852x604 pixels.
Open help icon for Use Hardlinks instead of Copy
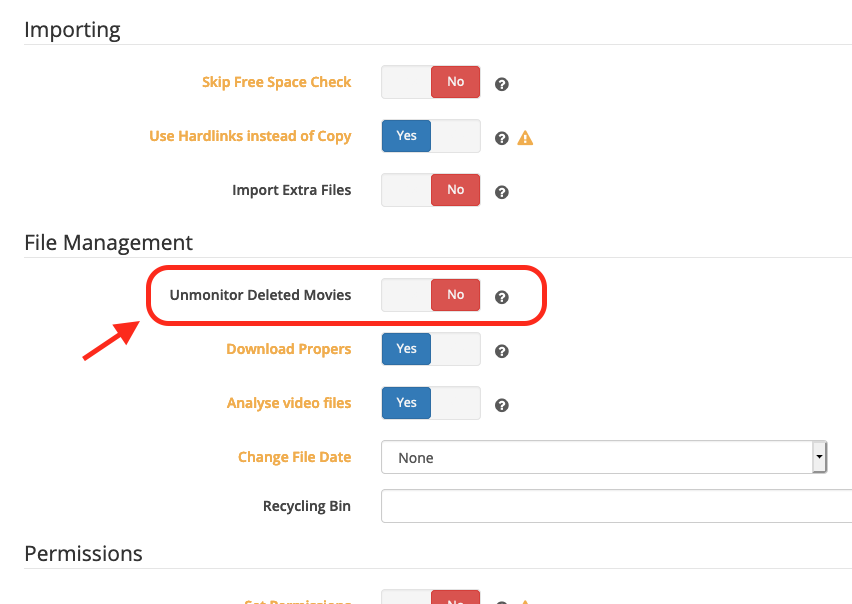coord(502,139)
